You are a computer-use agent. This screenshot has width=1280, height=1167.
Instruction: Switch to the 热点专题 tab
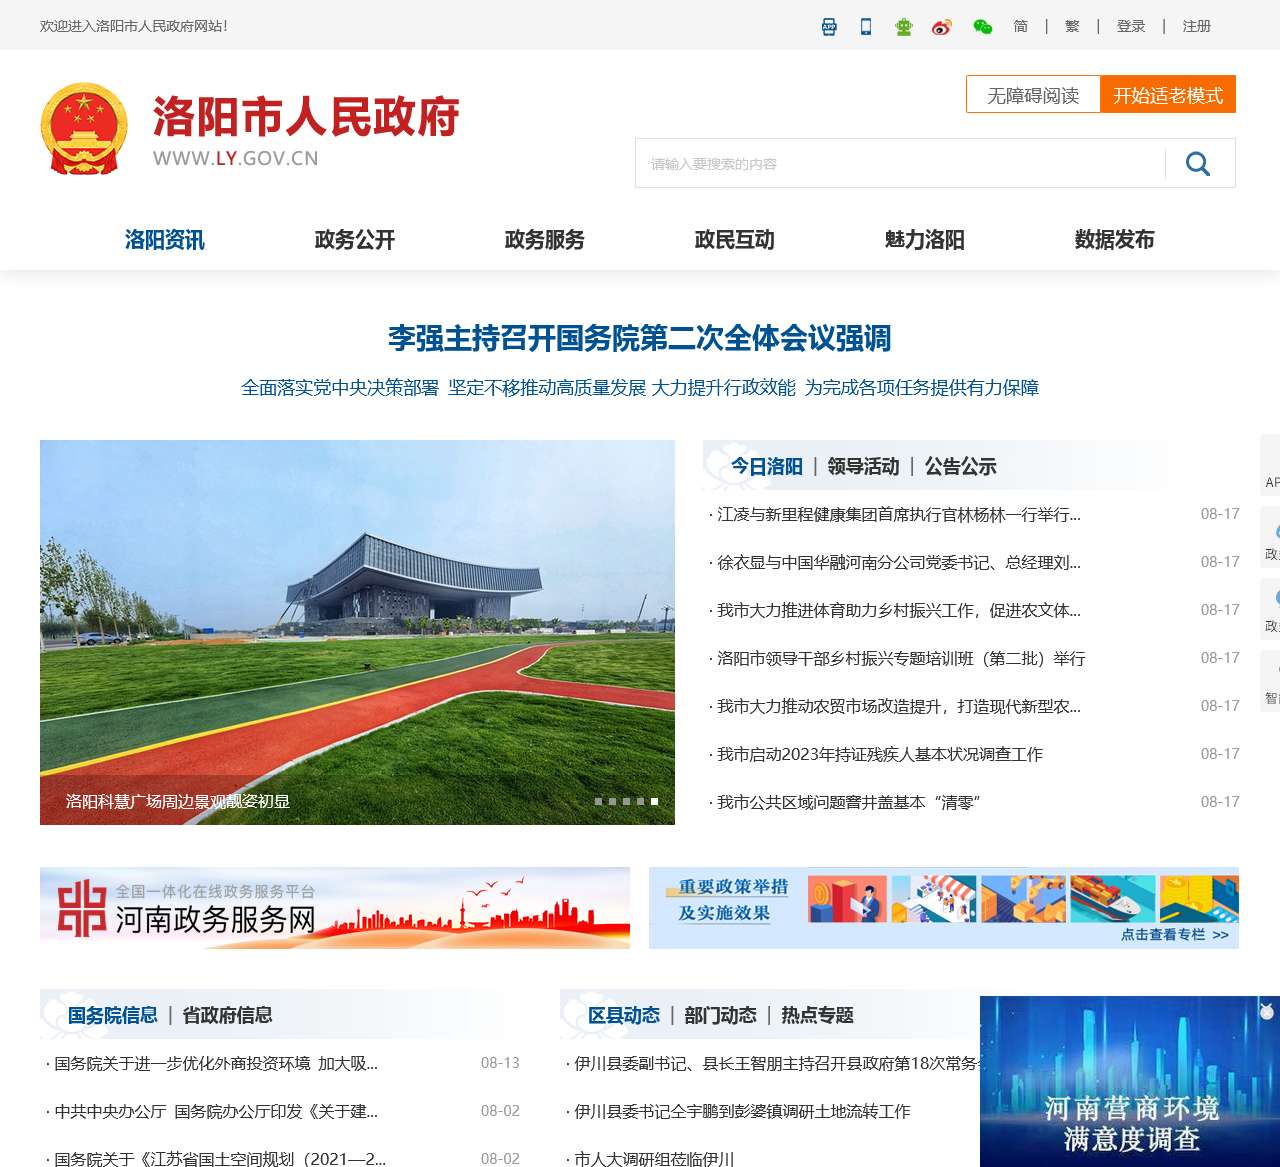pyautogui.click(x=817, y=1016)
